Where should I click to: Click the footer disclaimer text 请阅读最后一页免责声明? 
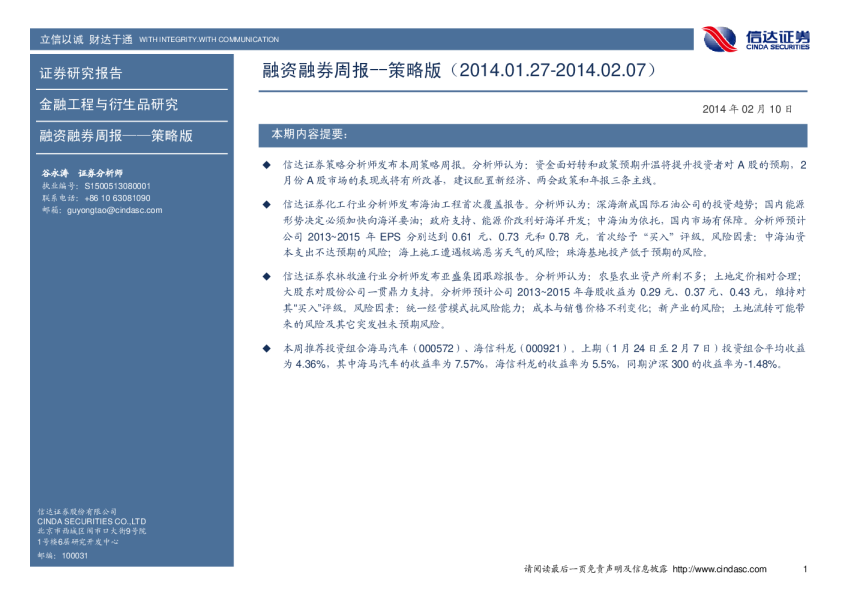click(581, 569)
